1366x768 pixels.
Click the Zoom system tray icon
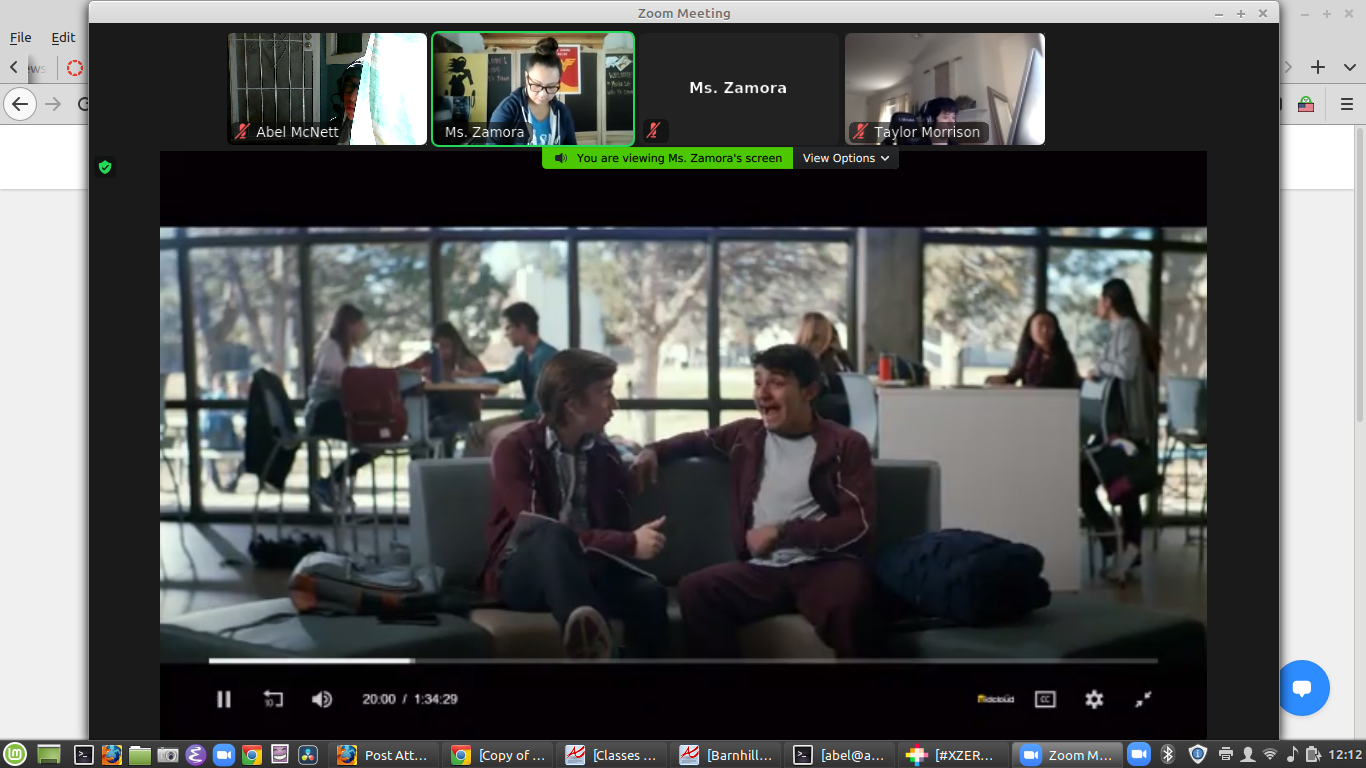tap(1138, 754)
